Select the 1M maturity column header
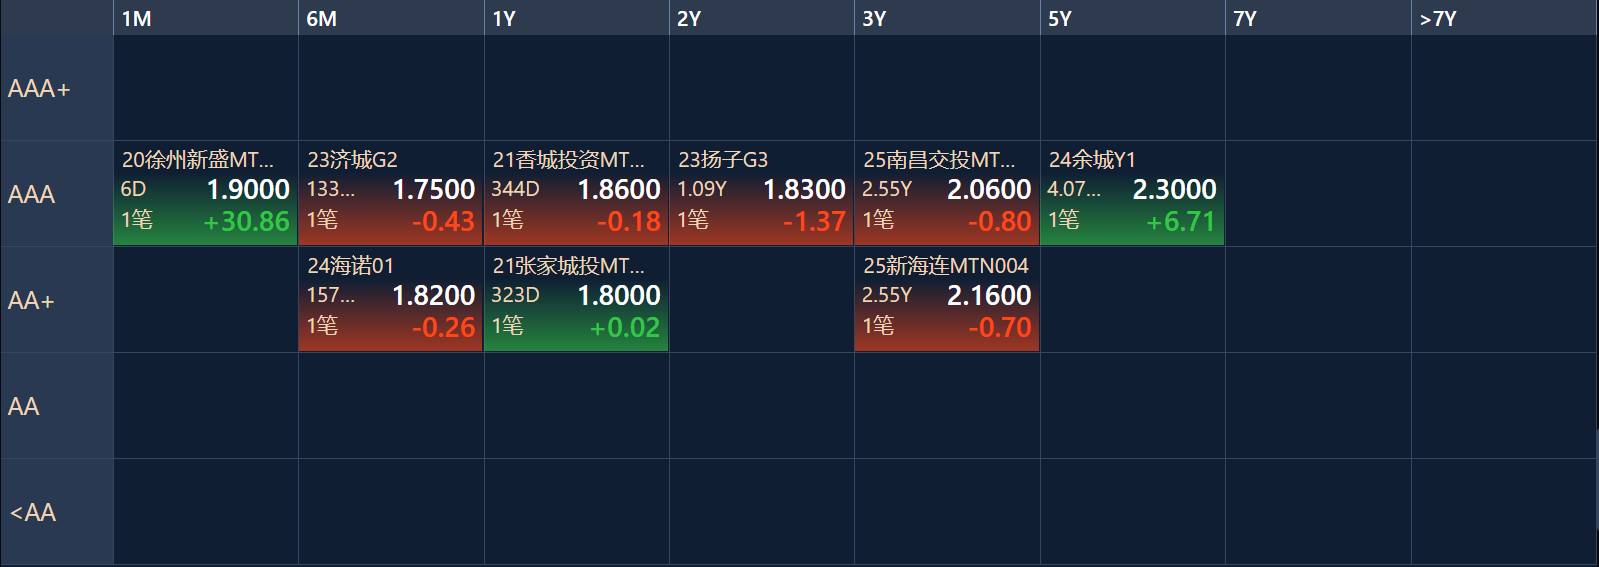Screen dimensions: 1599x567 pos(205,18)
